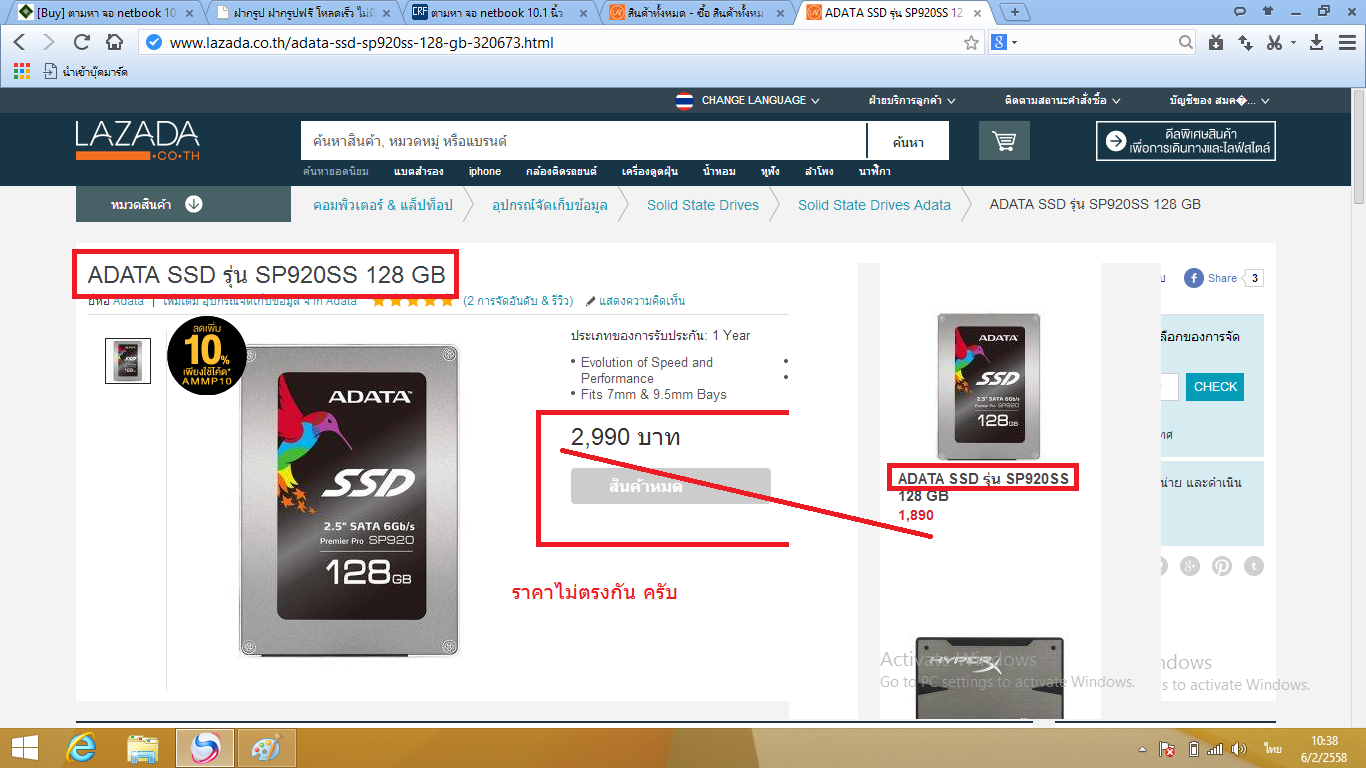
Task: Open the apps grid in bookmarks bar
Action: [x=22, y=71]
